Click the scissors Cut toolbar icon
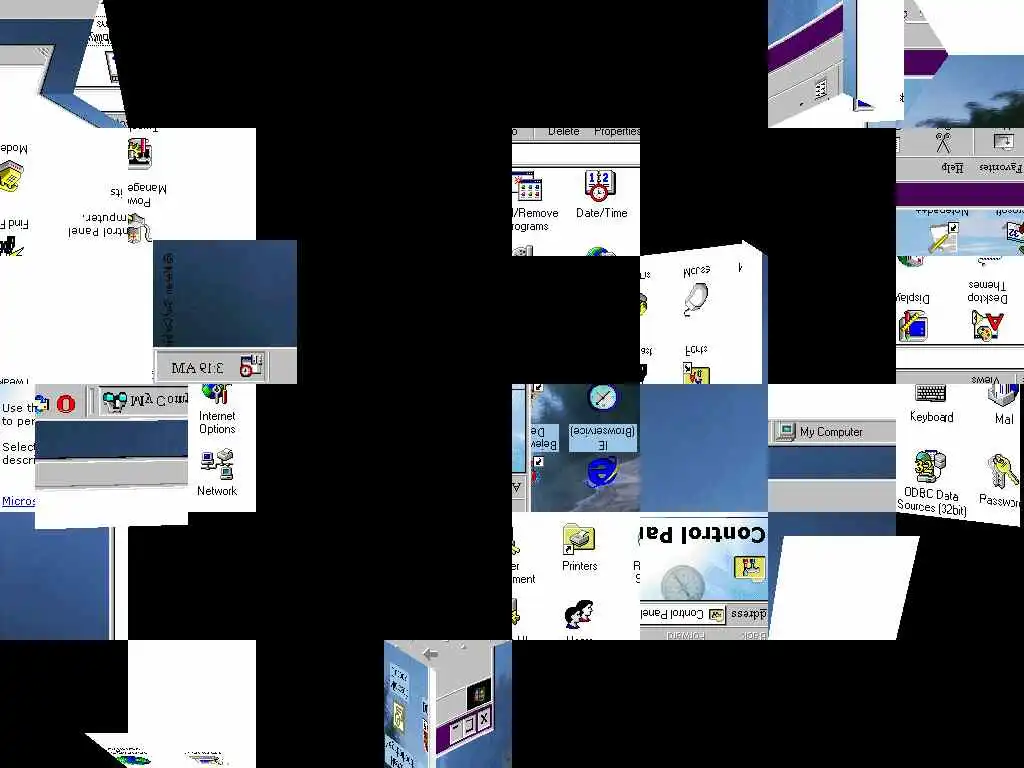 (x=943, y=142)
